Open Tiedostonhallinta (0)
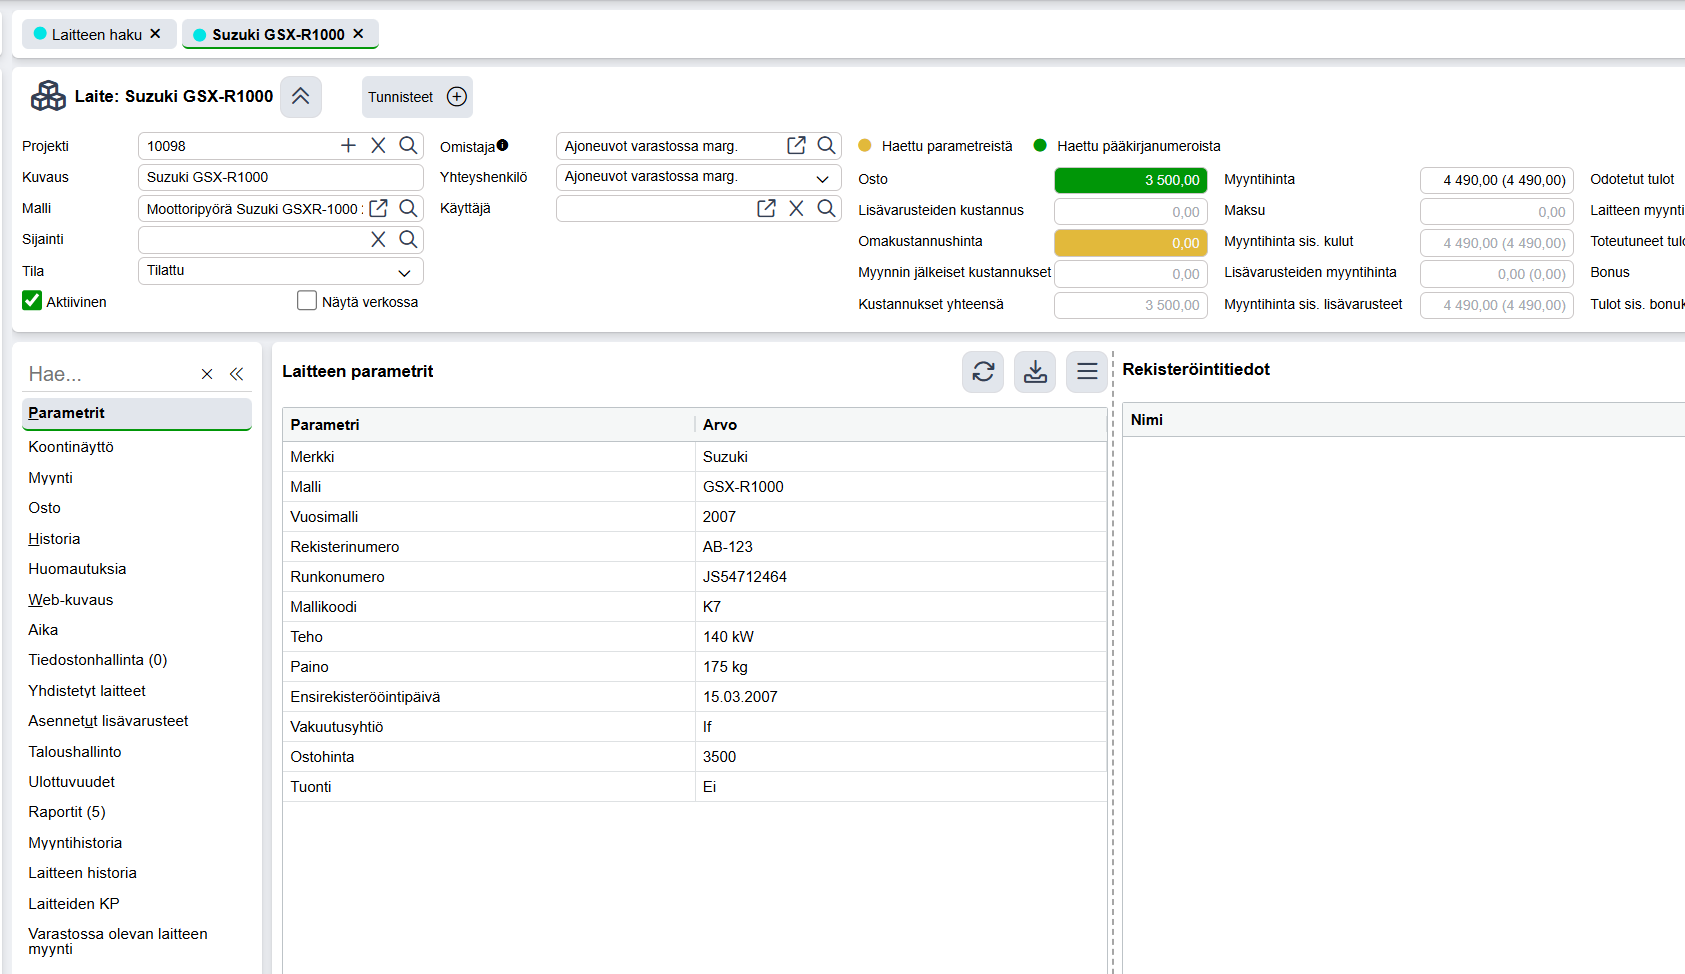Viewport: 1685px width, 974px height. pyautogui.click(x=97, y=660)
